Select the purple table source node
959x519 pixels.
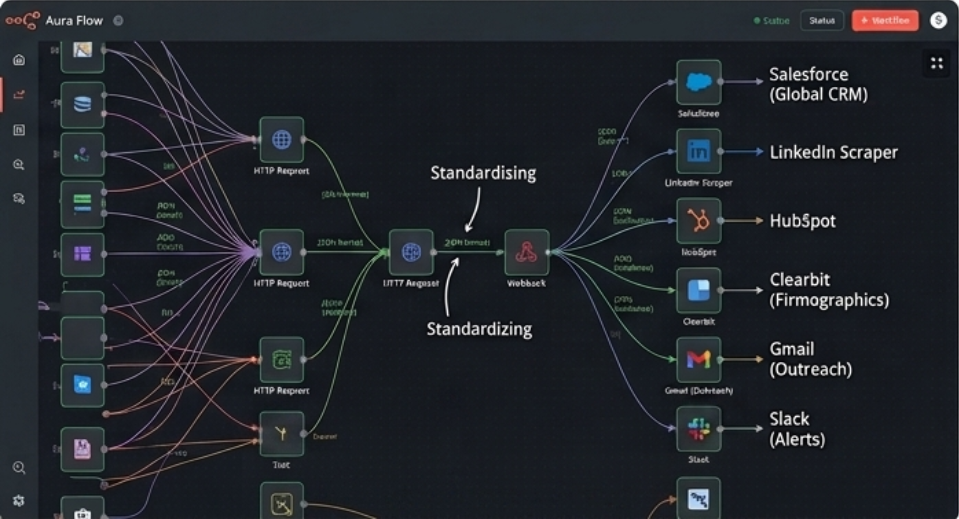(83, 254)
